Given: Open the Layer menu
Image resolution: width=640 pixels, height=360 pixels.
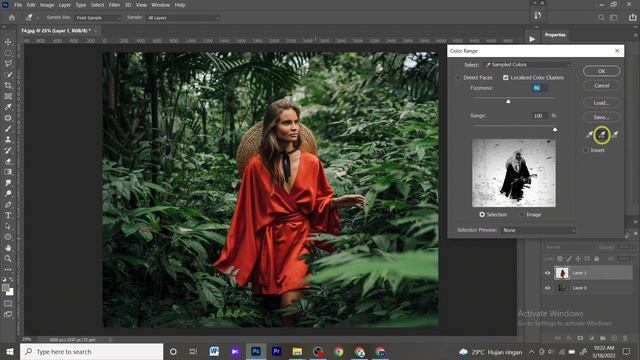Looking at the screenshot, I should pyautogui.click(x=64, y=5).
